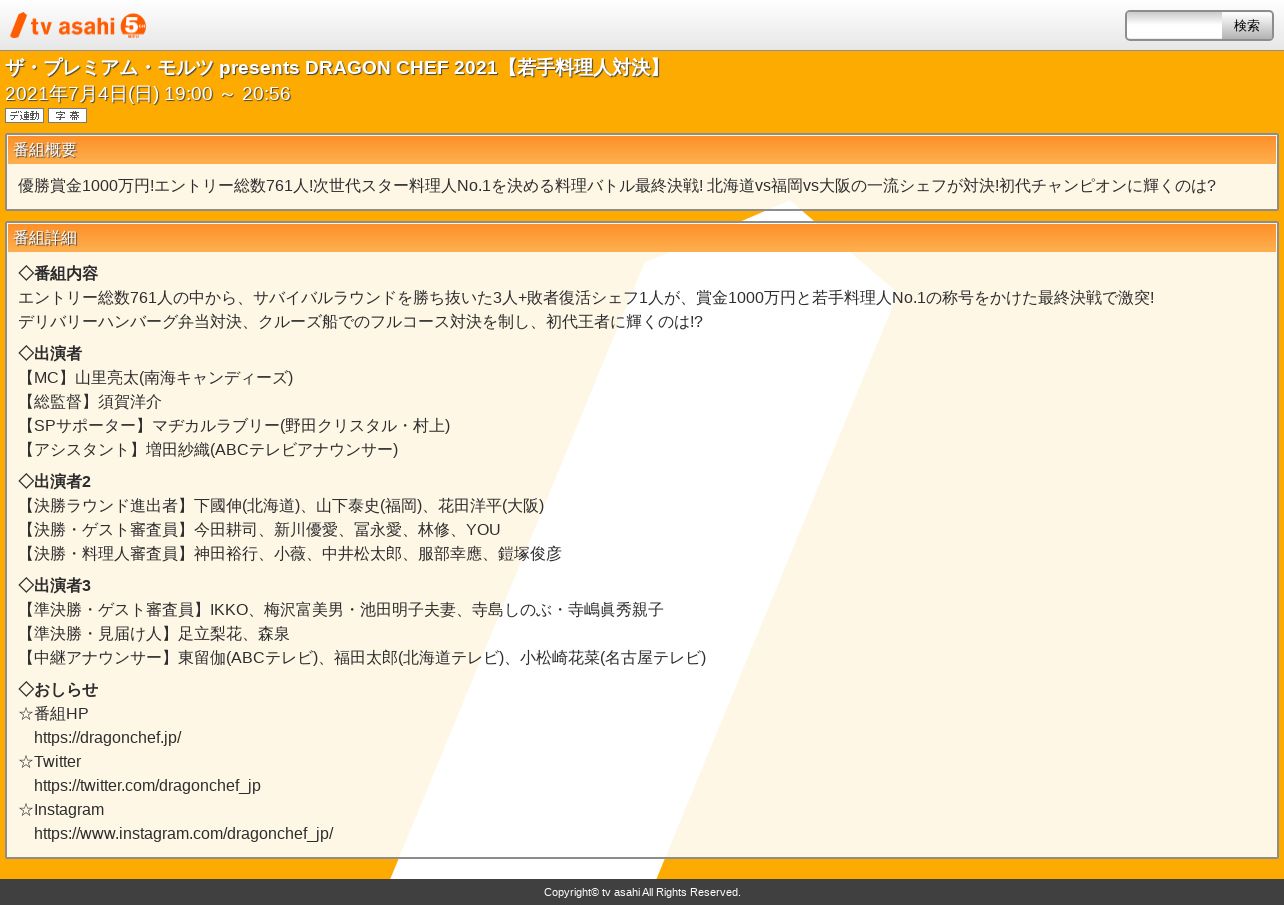The image size is (1284, 905).
Task: Click the ◇おしらせ heading
Action: click(x=58, y=690)
